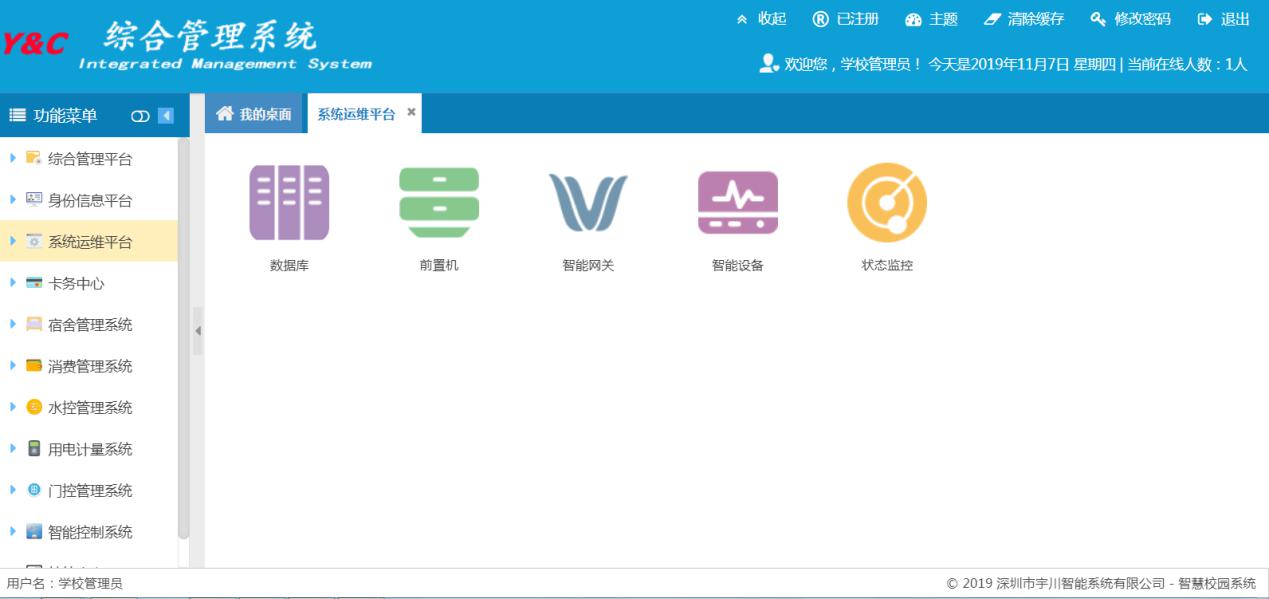
Task: Open the 数据库 database icon
Action: point(289,203)
